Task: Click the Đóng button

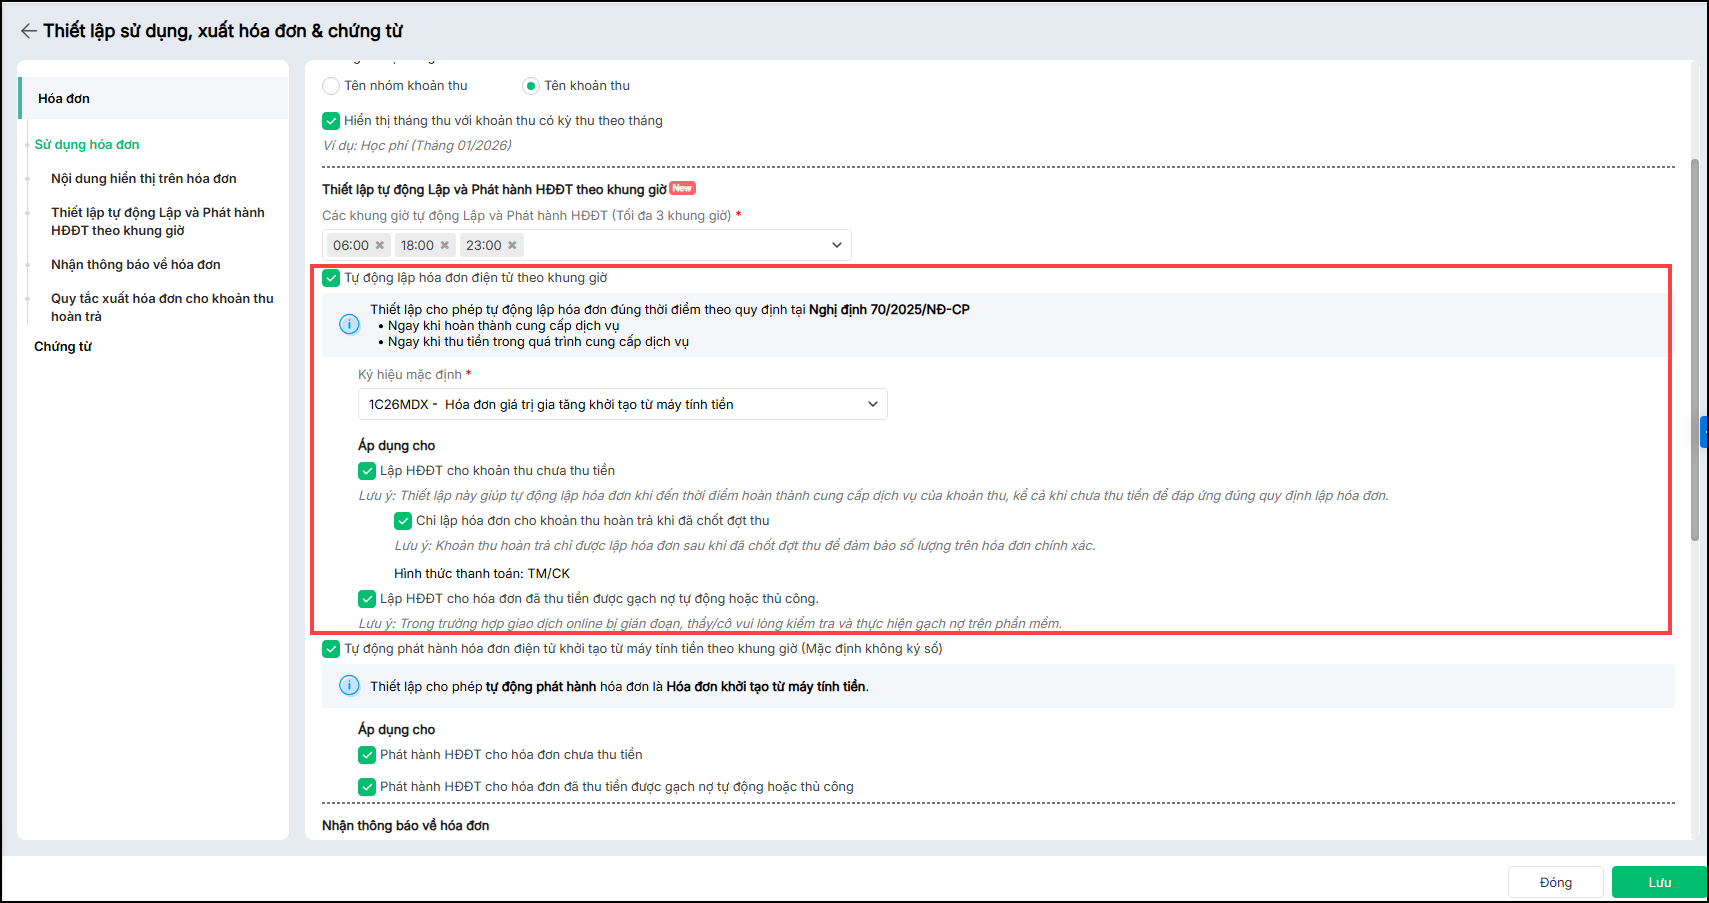Action: [x=1555, y=882]
